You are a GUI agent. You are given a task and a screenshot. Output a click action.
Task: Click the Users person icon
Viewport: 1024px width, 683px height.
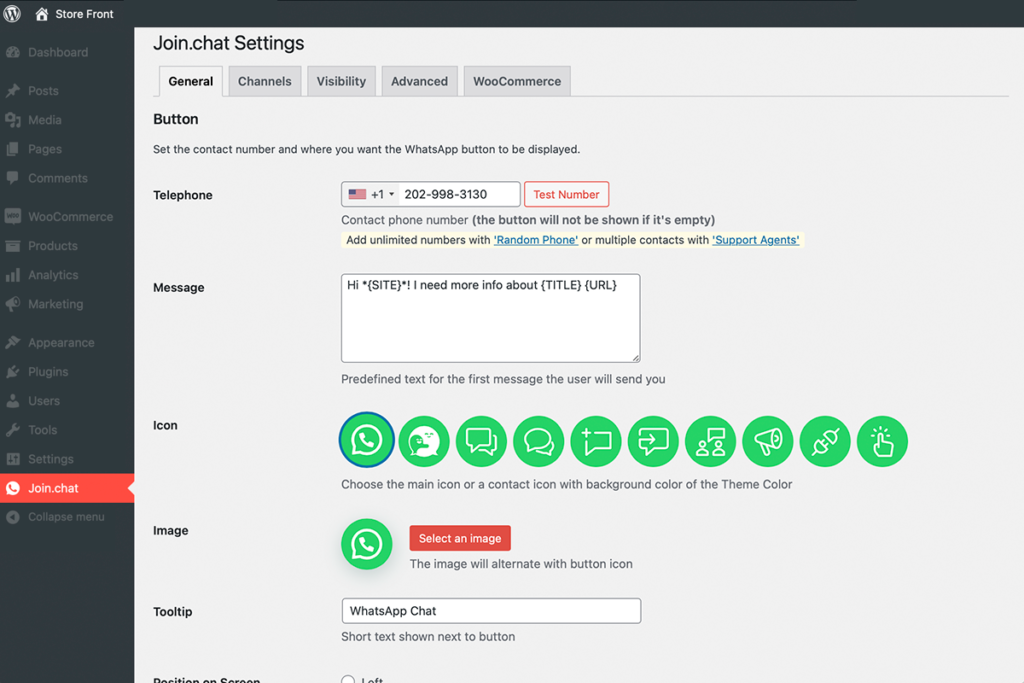[x=12, y=401]
